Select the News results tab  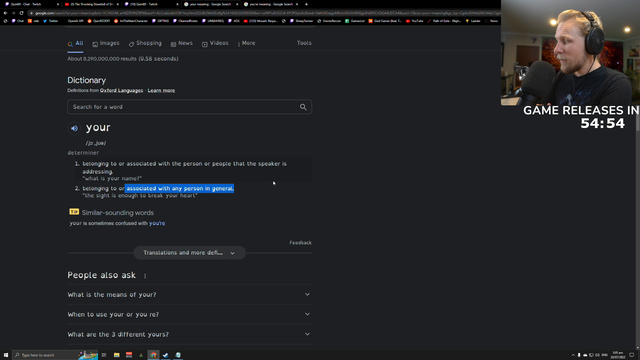point(182,43)
